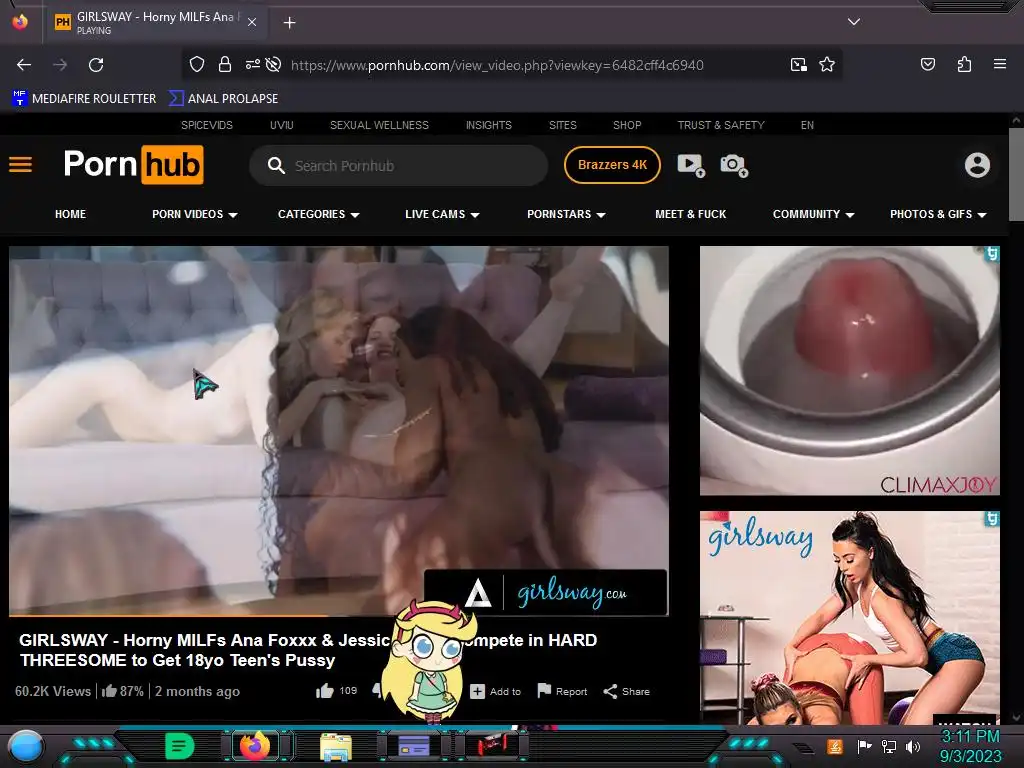Visit the SHOP link
This screenshot has height=768, width=1024.
pyautogui.click(x=627, y=125)
